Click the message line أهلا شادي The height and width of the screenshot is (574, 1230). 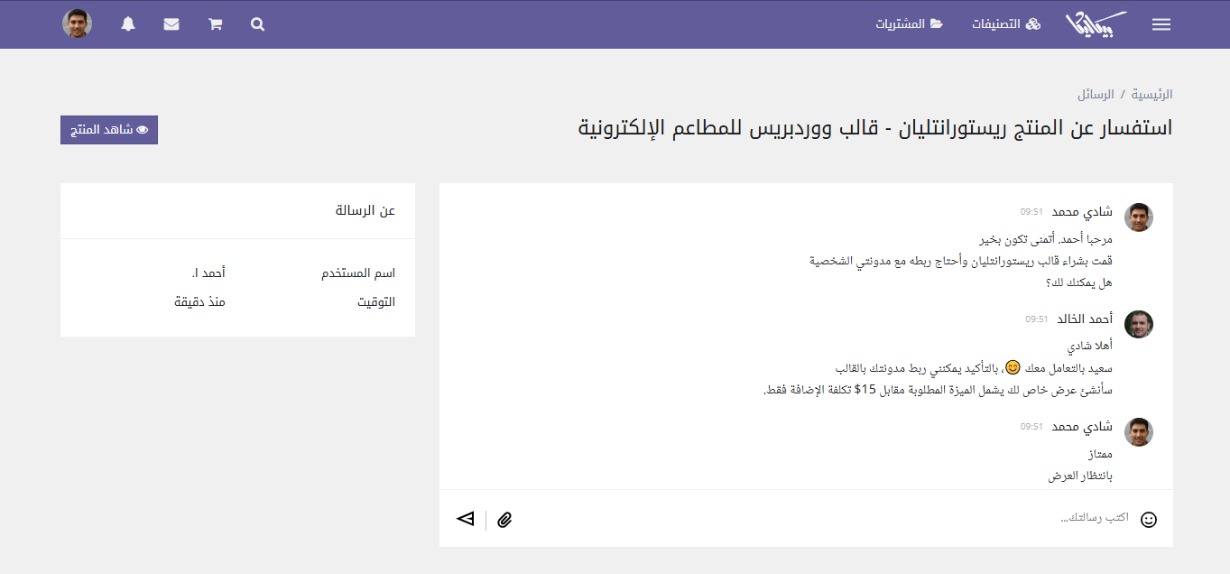tap(1090, 347)
